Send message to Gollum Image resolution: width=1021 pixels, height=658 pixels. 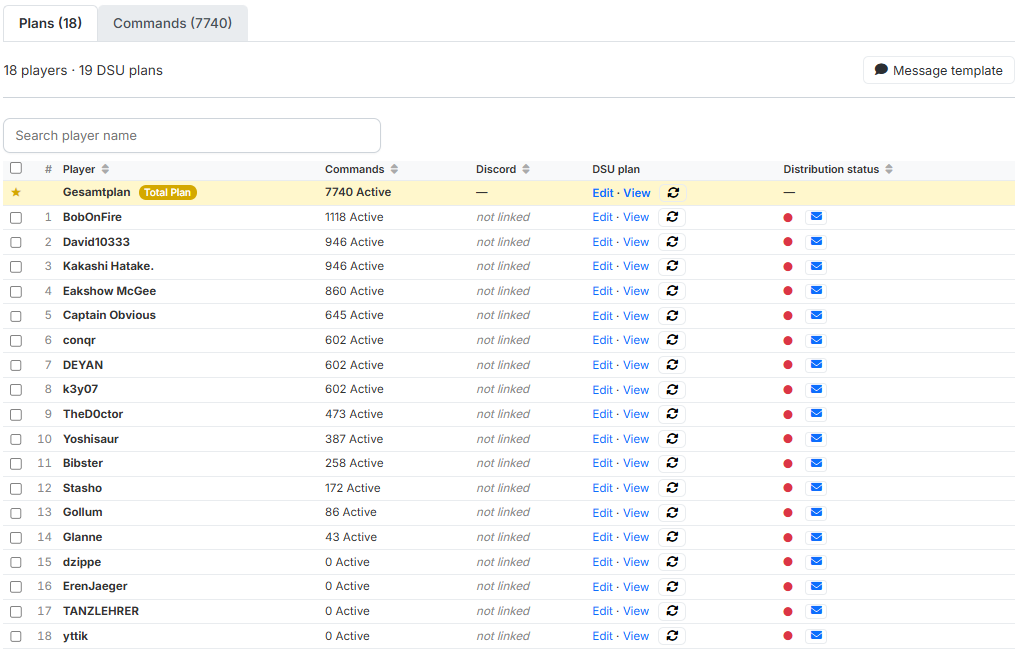click(816, 512)
